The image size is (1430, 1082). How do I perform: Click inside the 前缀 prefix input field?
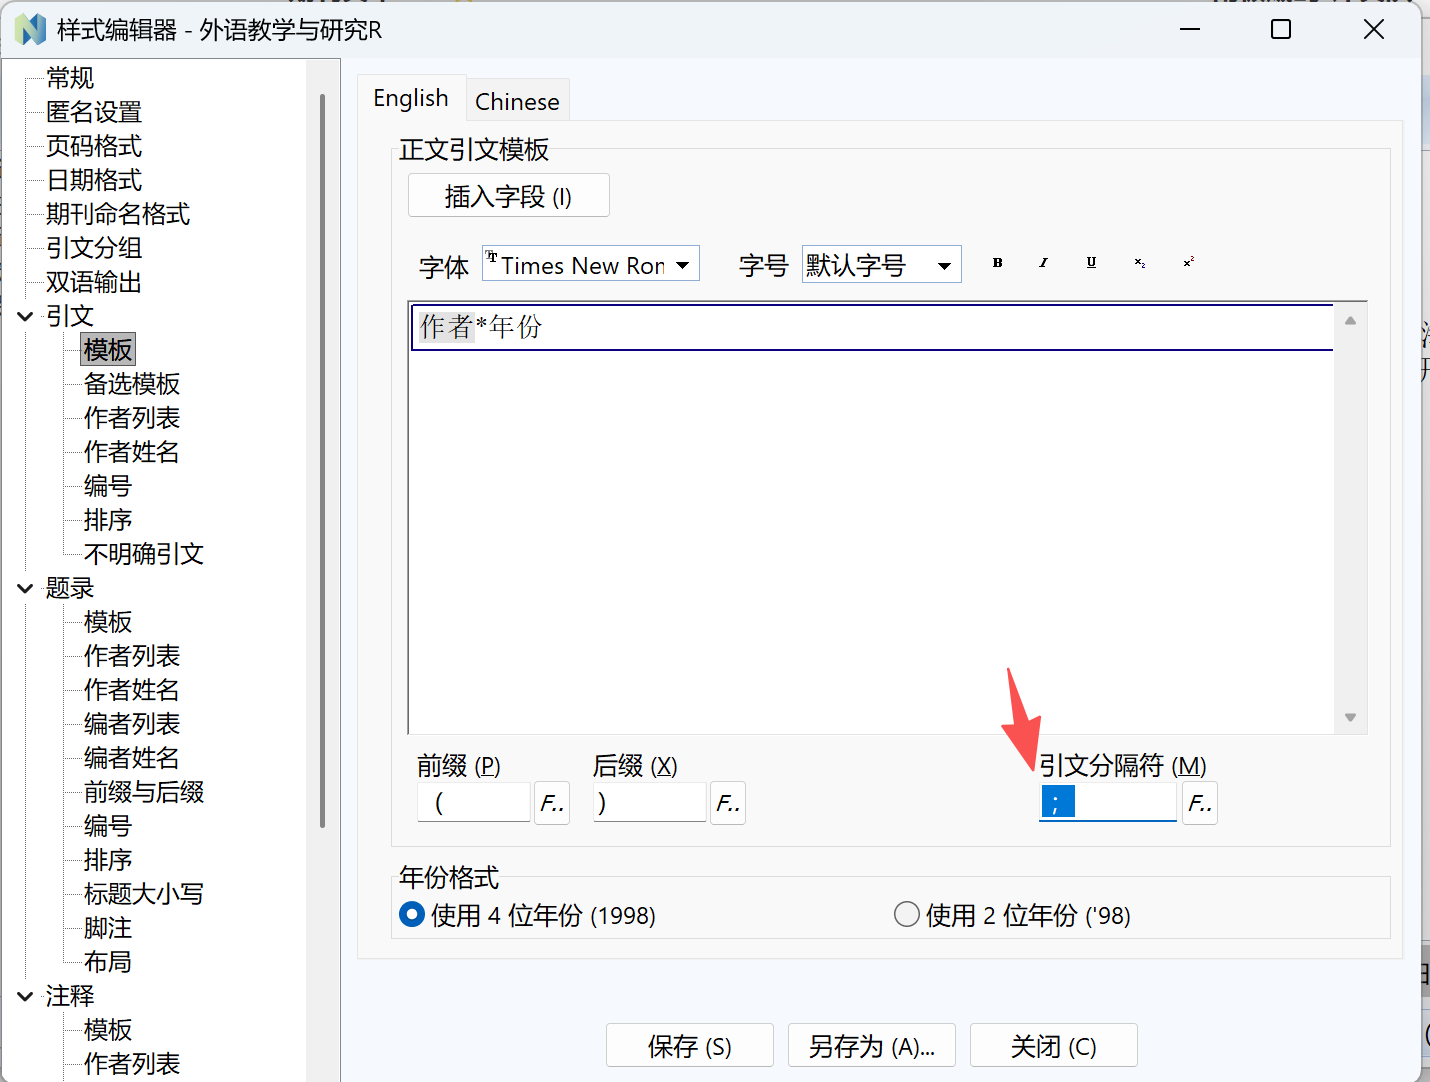click(473, 802)
